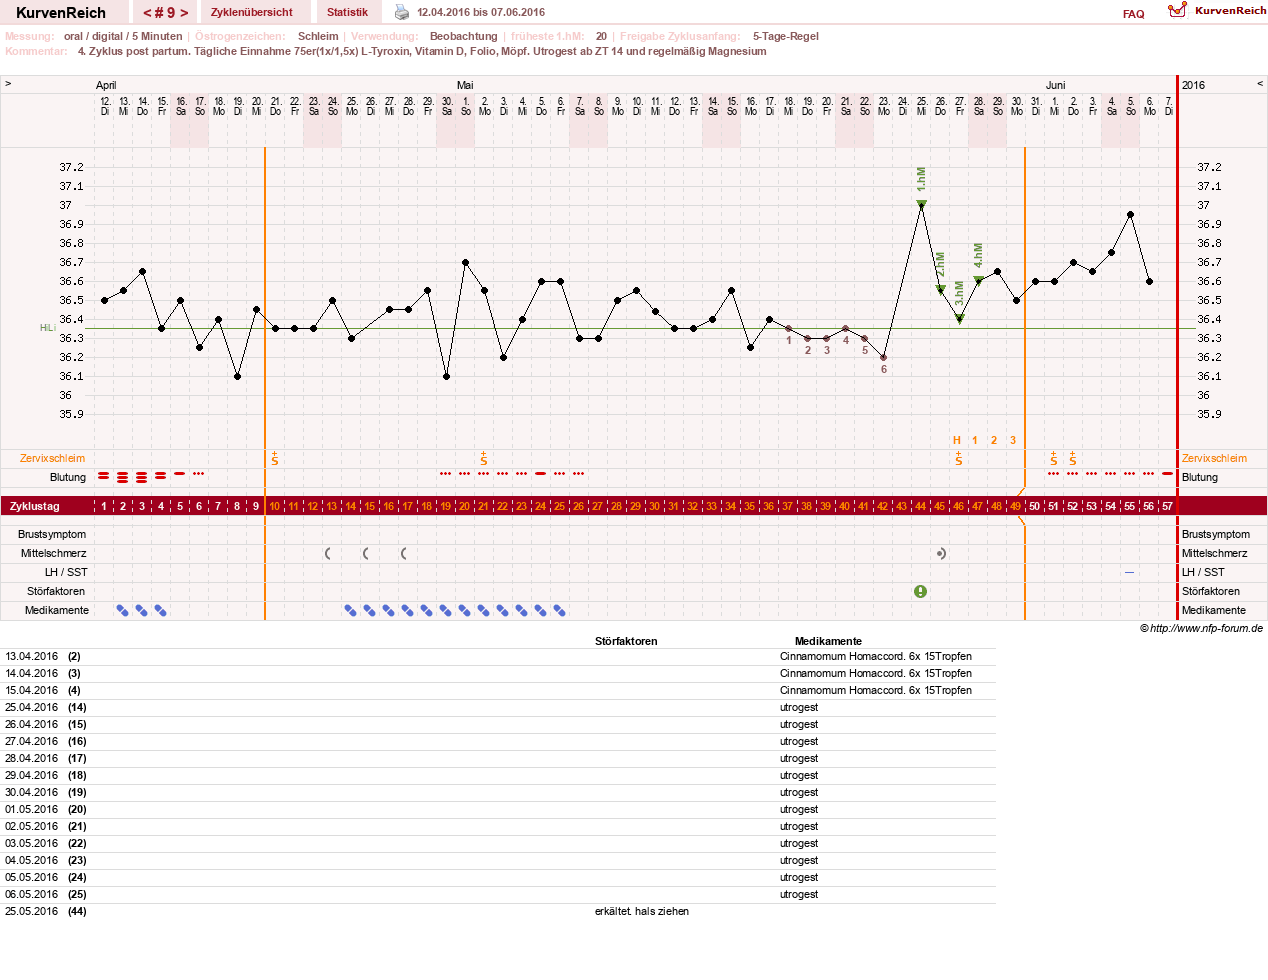The image size is (1268, 980).
Task: Open the FAQ link
Action: coord(1134,14)
